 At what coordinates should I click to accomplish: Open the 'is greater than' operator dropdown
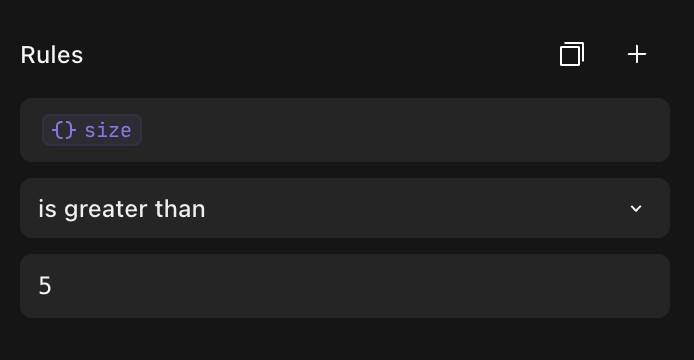[345, 208]
